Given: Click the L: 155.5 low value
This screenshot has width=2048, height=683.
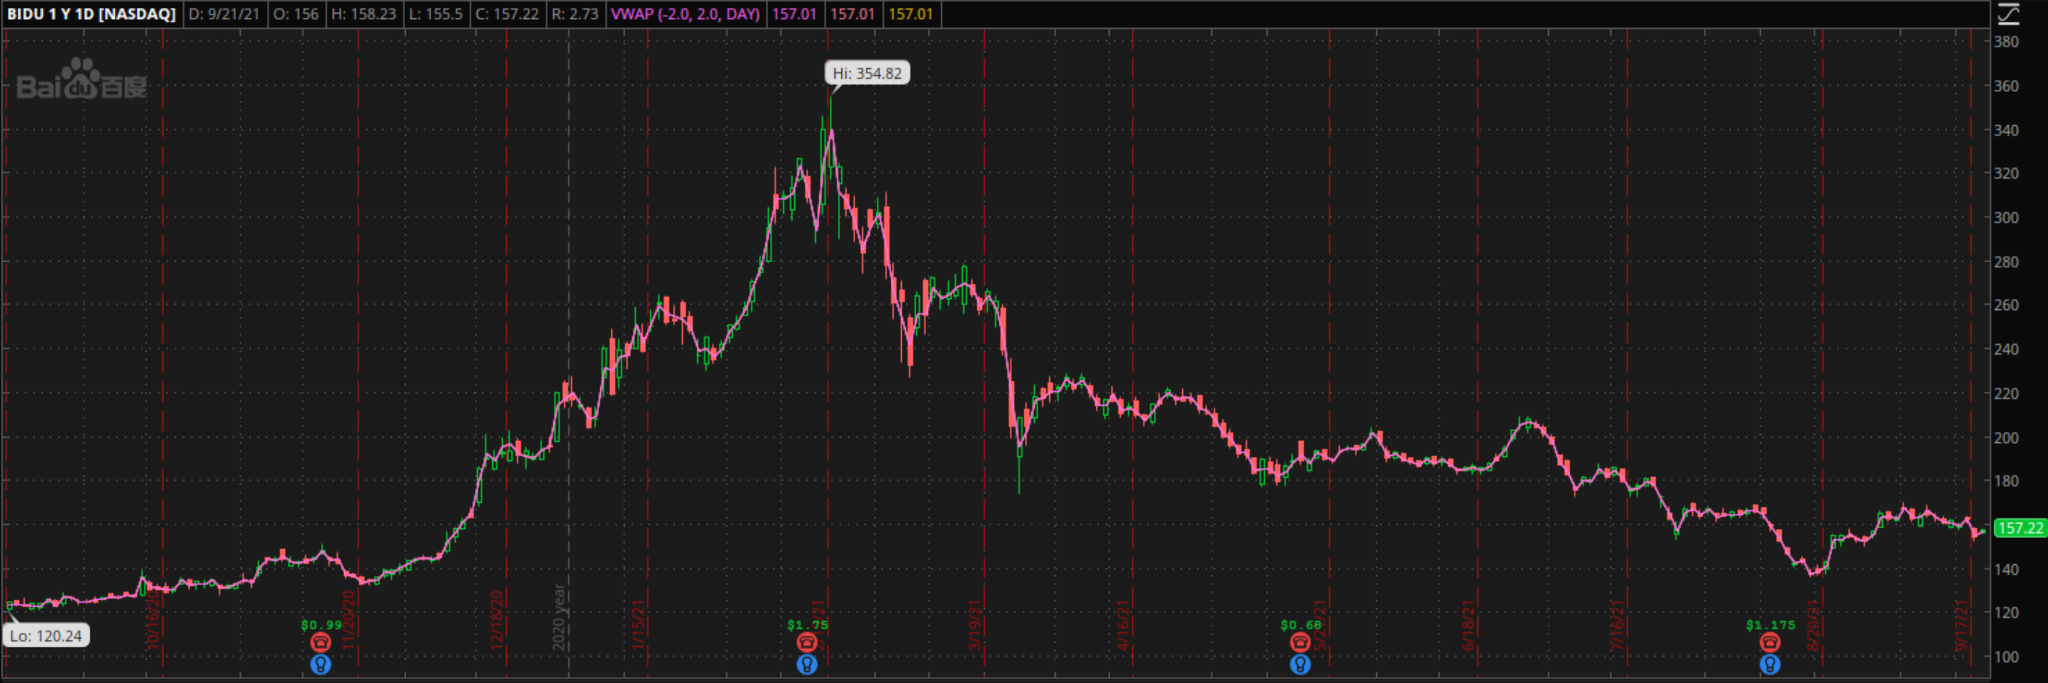Looking at the screenshot, I should coord(436,14).
